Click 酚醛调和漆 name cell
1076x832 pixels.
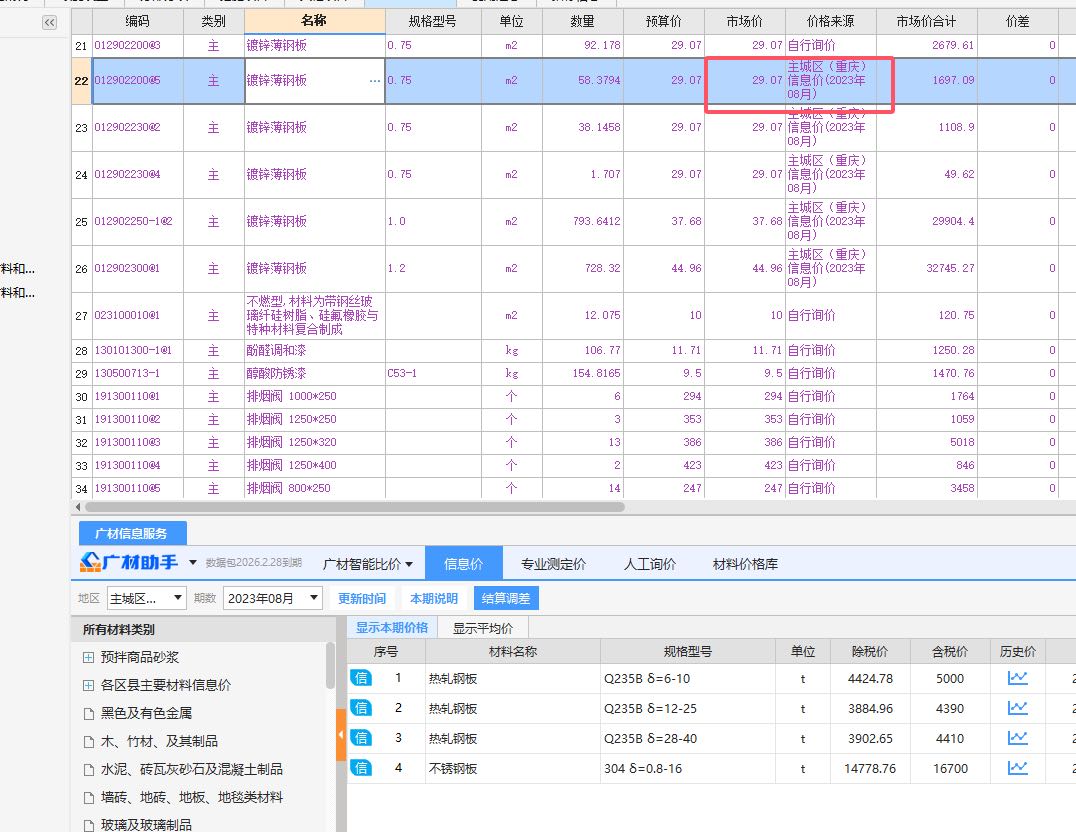coord(315,351)
